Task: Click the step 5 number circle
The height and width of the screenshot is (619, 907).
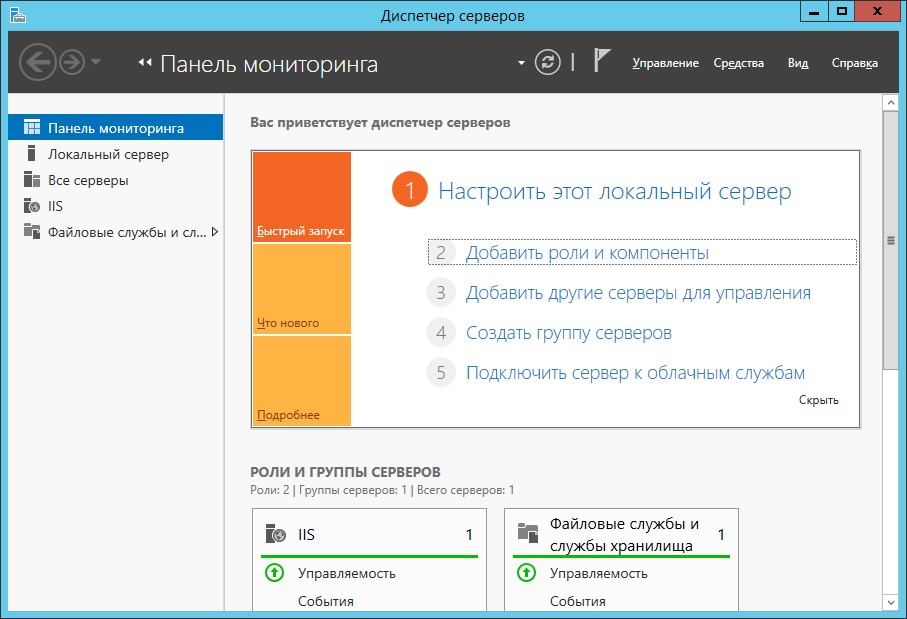Action: click(441, 373)
